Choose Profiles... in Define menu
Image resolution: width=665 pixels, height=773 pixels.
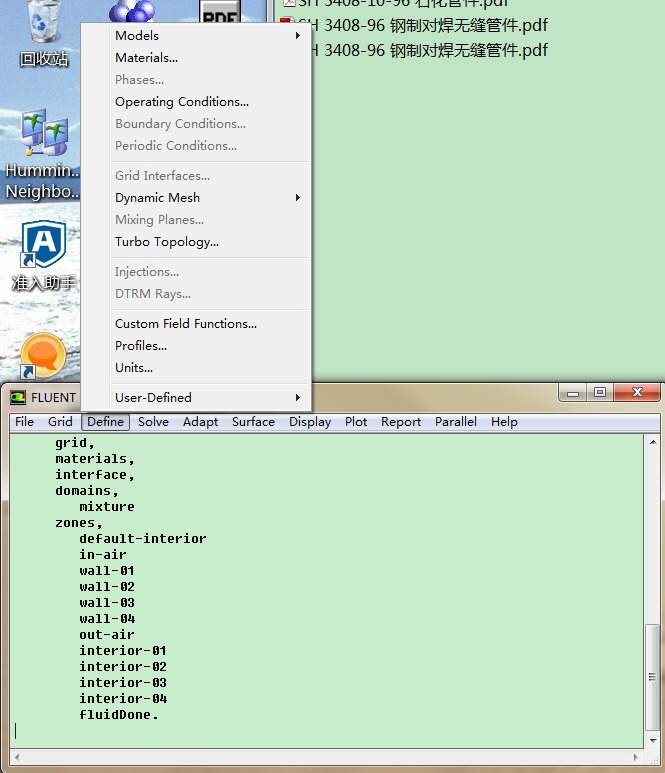(196, 346)
